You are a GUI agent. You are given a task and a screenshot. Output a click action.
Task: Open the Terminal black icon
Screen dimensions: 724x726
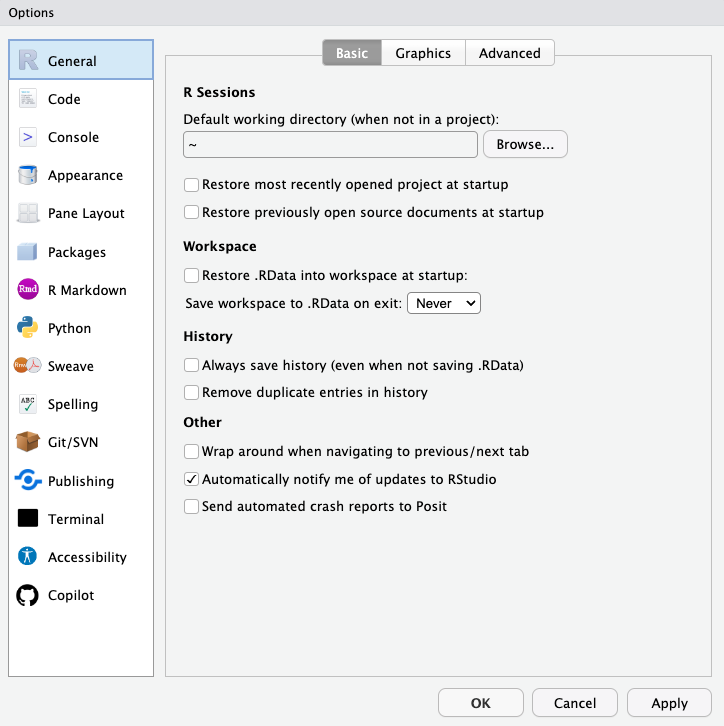point(28,519)
